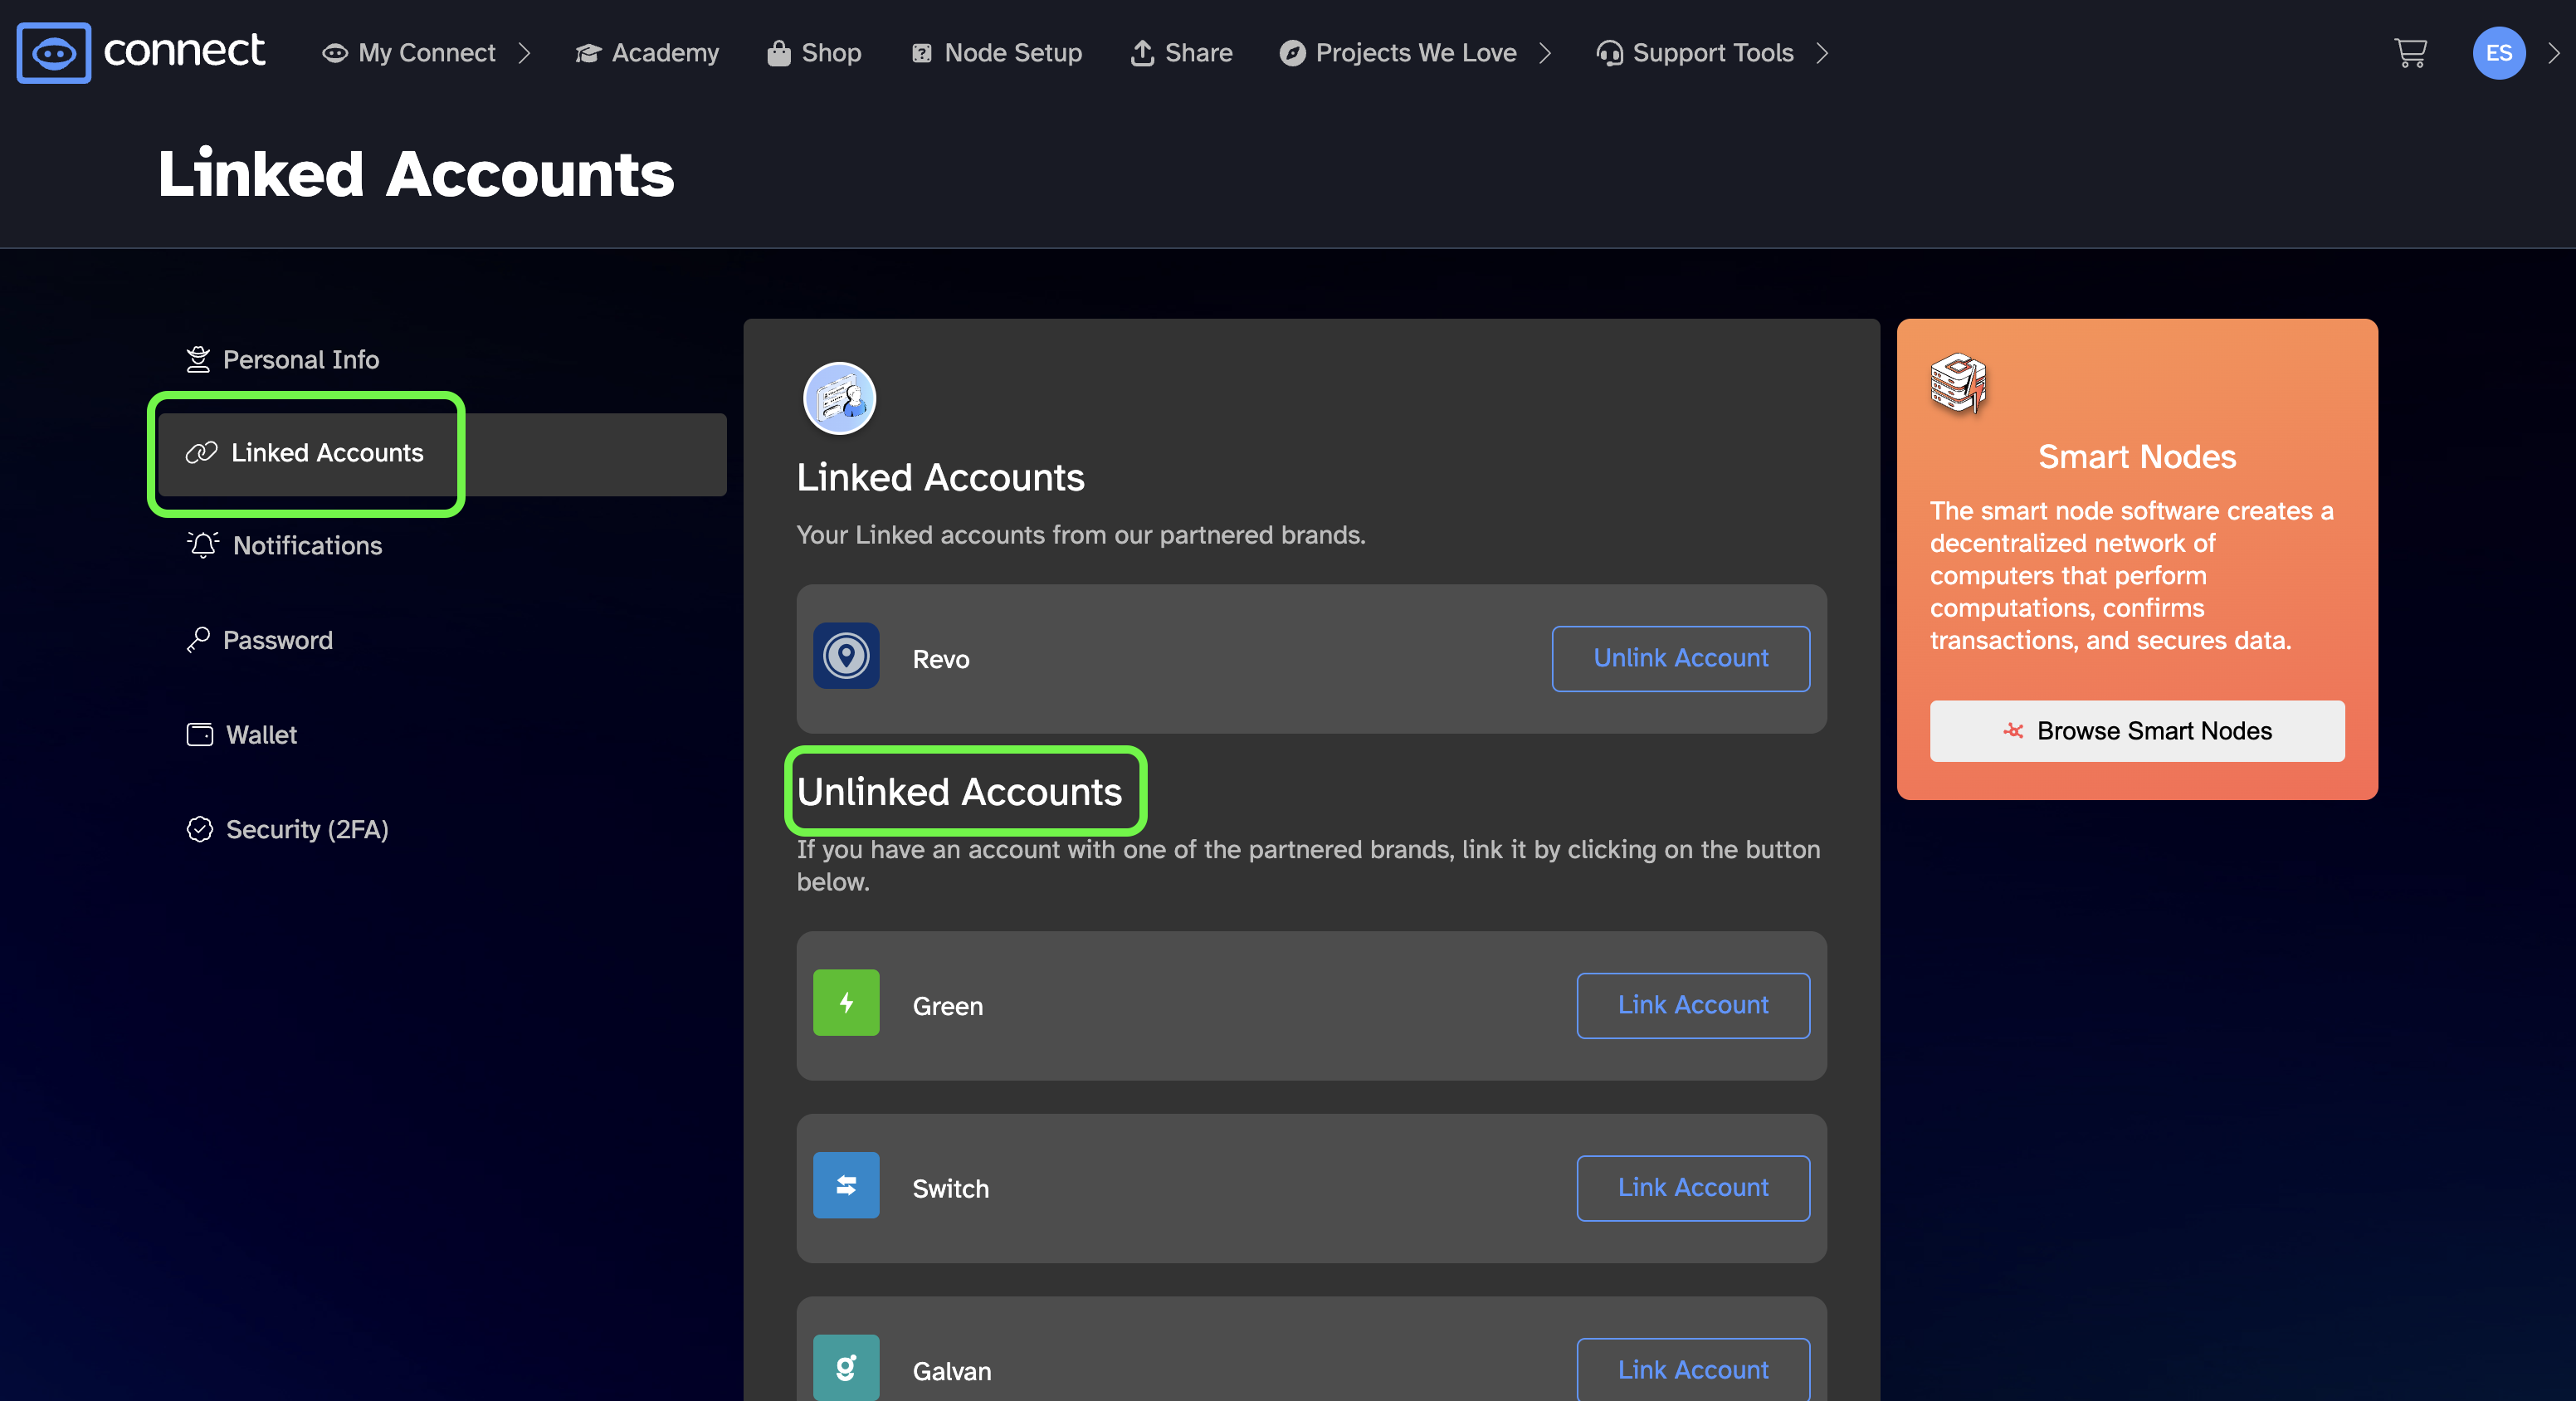Click the Notifications bell icon

(x=203, y=545)
